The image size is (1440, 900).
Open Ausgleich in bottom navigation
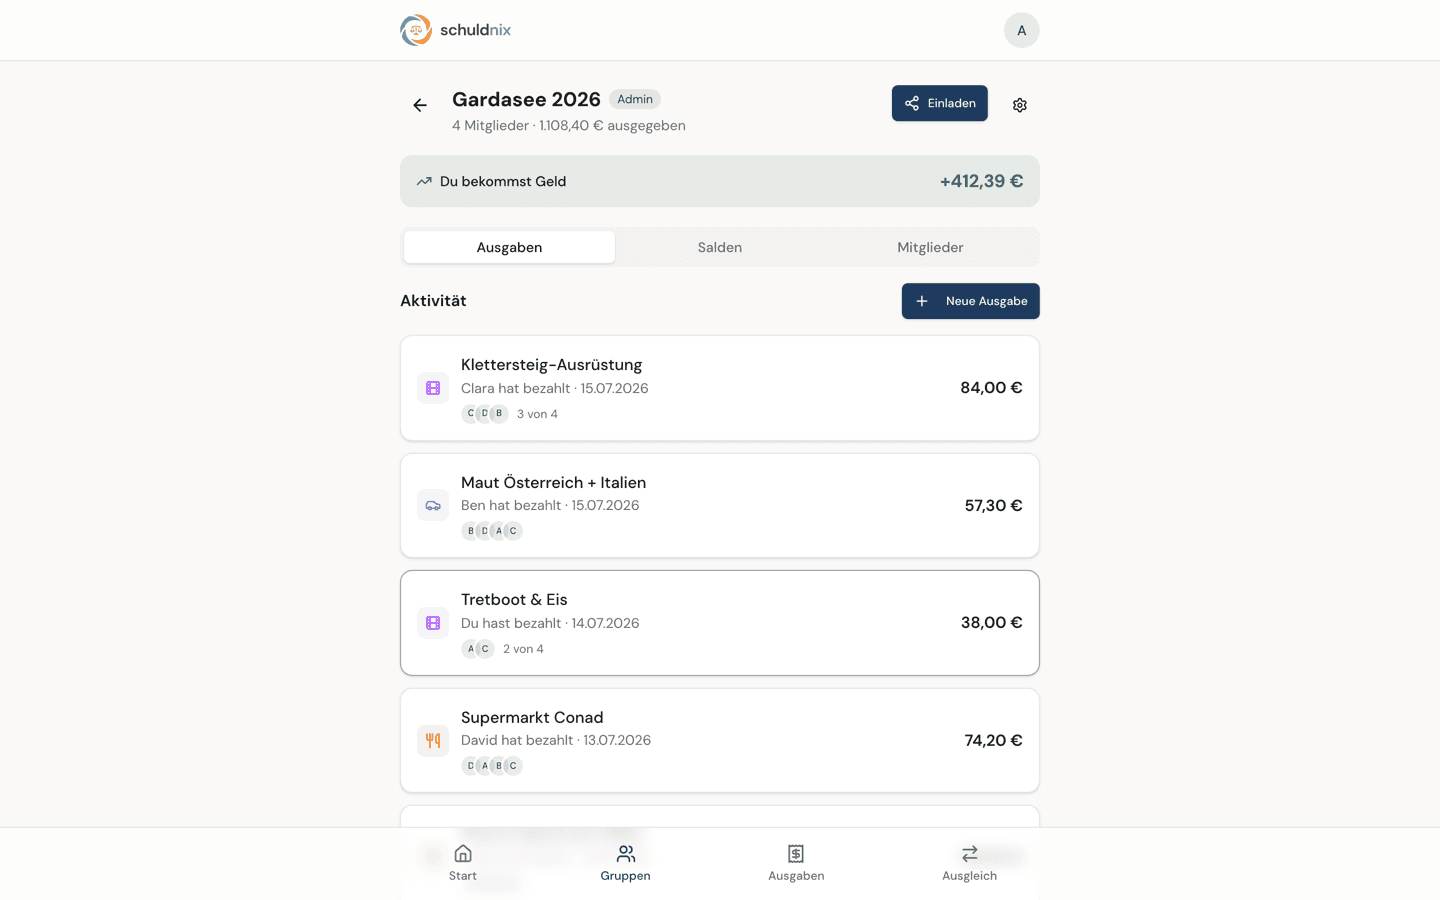click(x=970, y=863)
